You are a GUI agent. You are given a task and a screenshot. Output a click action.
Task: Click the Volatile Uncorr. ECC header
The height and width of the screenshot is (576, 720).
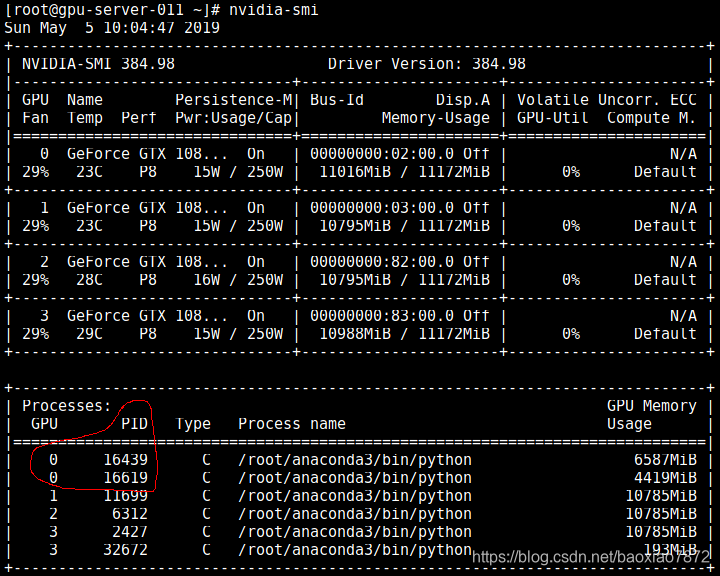[607, 100]
